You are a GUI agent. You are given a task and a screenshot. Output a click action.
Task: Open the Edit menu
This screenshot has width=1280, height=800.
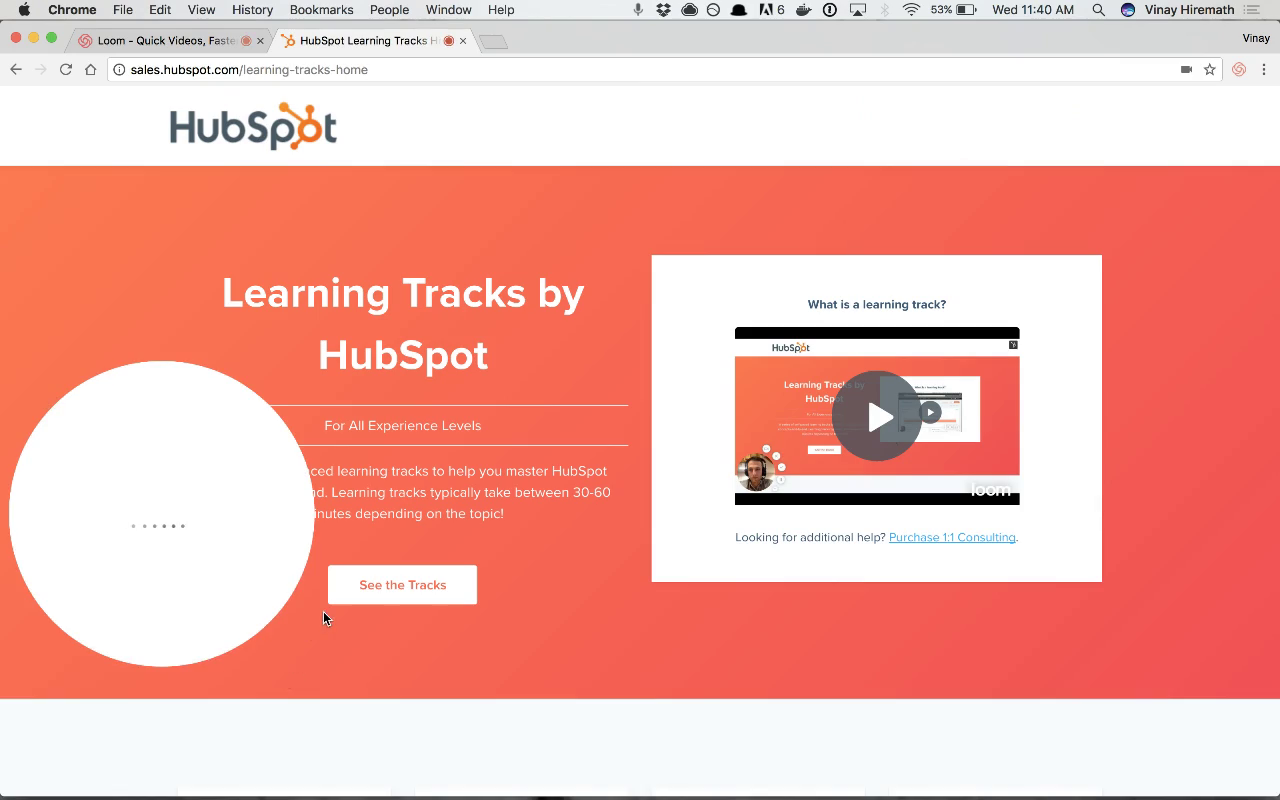point(160,10)
